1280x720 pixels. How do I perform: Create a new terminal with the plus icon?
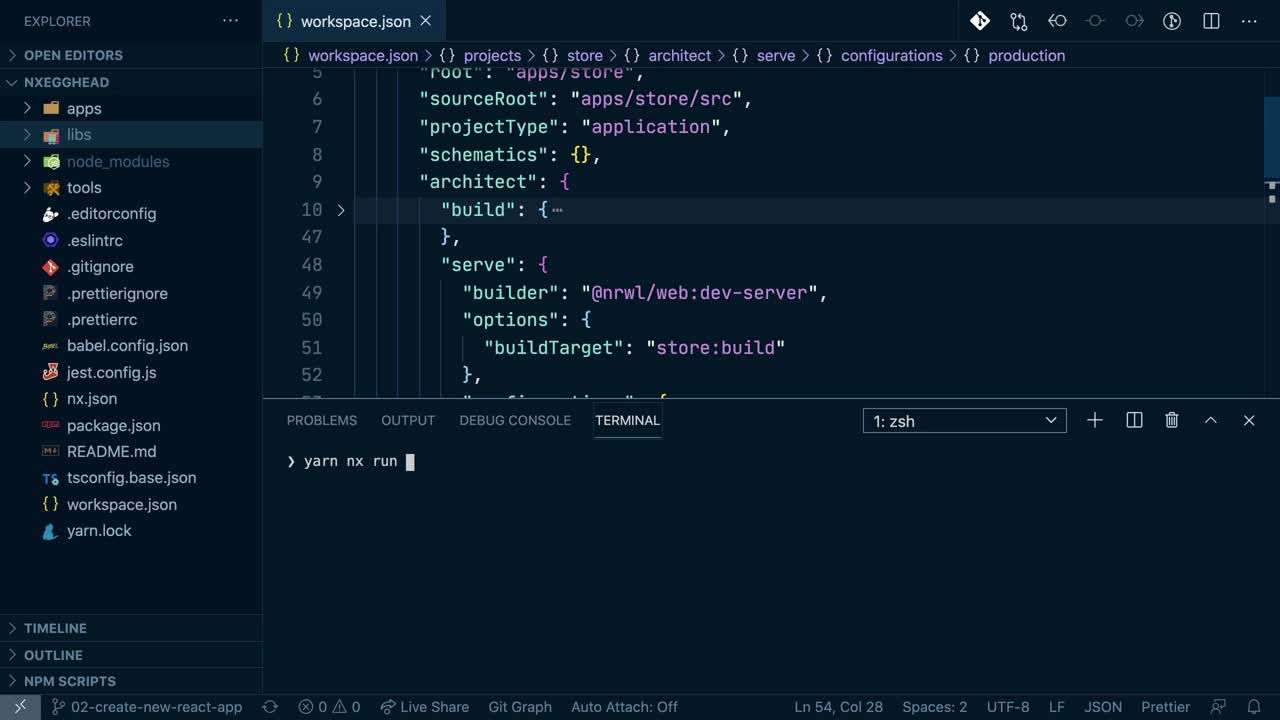(1094, 420)
